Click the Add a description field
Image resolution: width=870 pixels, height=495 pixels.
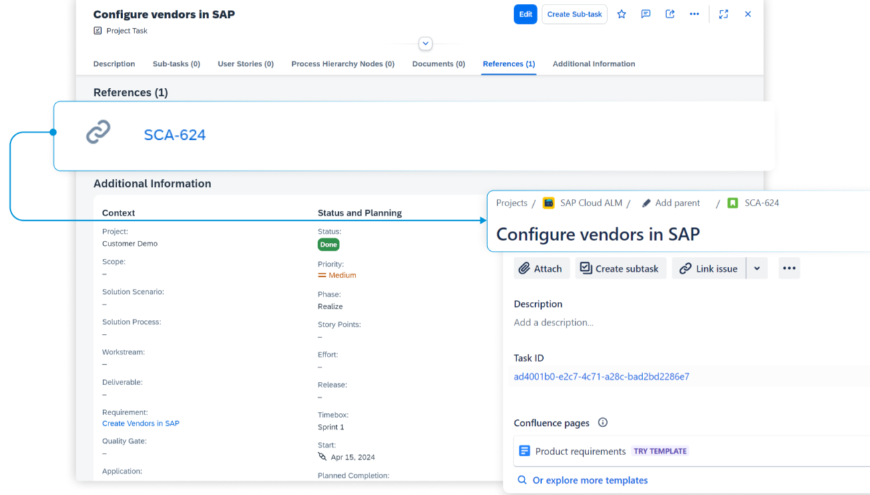[x=553, y=322]
